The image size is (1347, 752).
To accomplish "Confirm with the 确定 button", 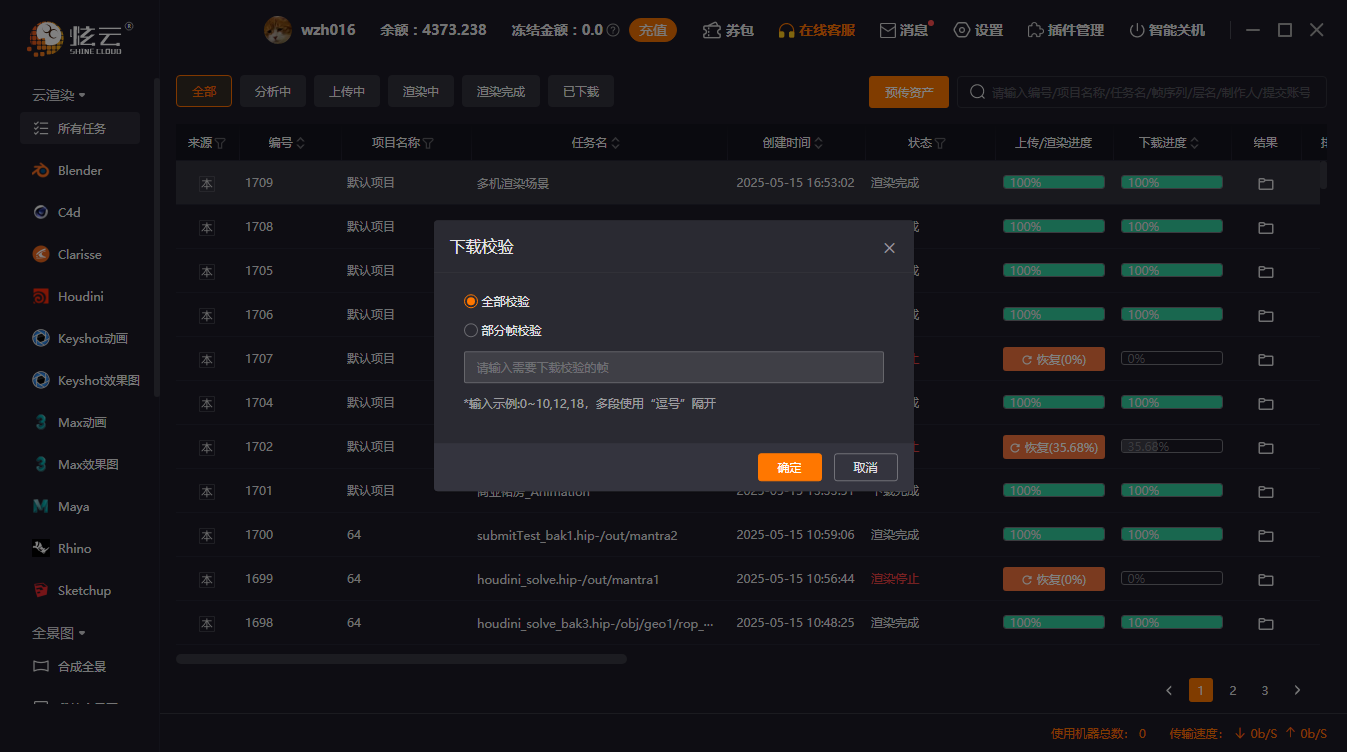I will click(x=790, y=467).
